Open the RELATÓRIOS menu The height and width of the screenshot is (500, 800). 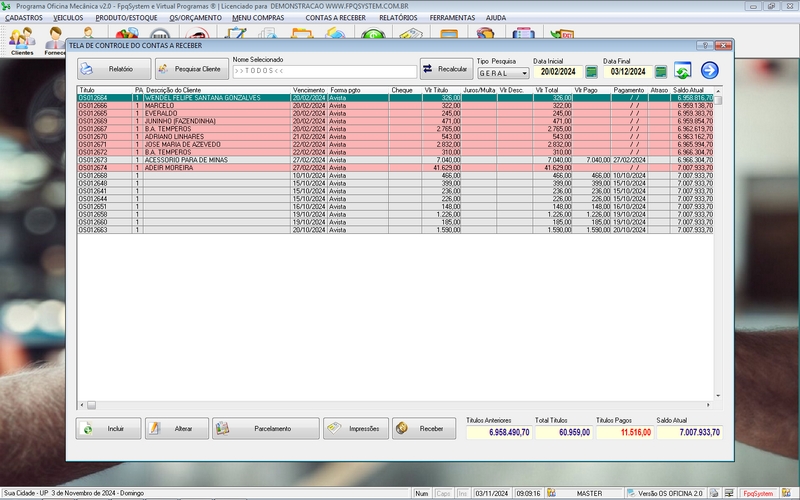click(x=398, y=18)
